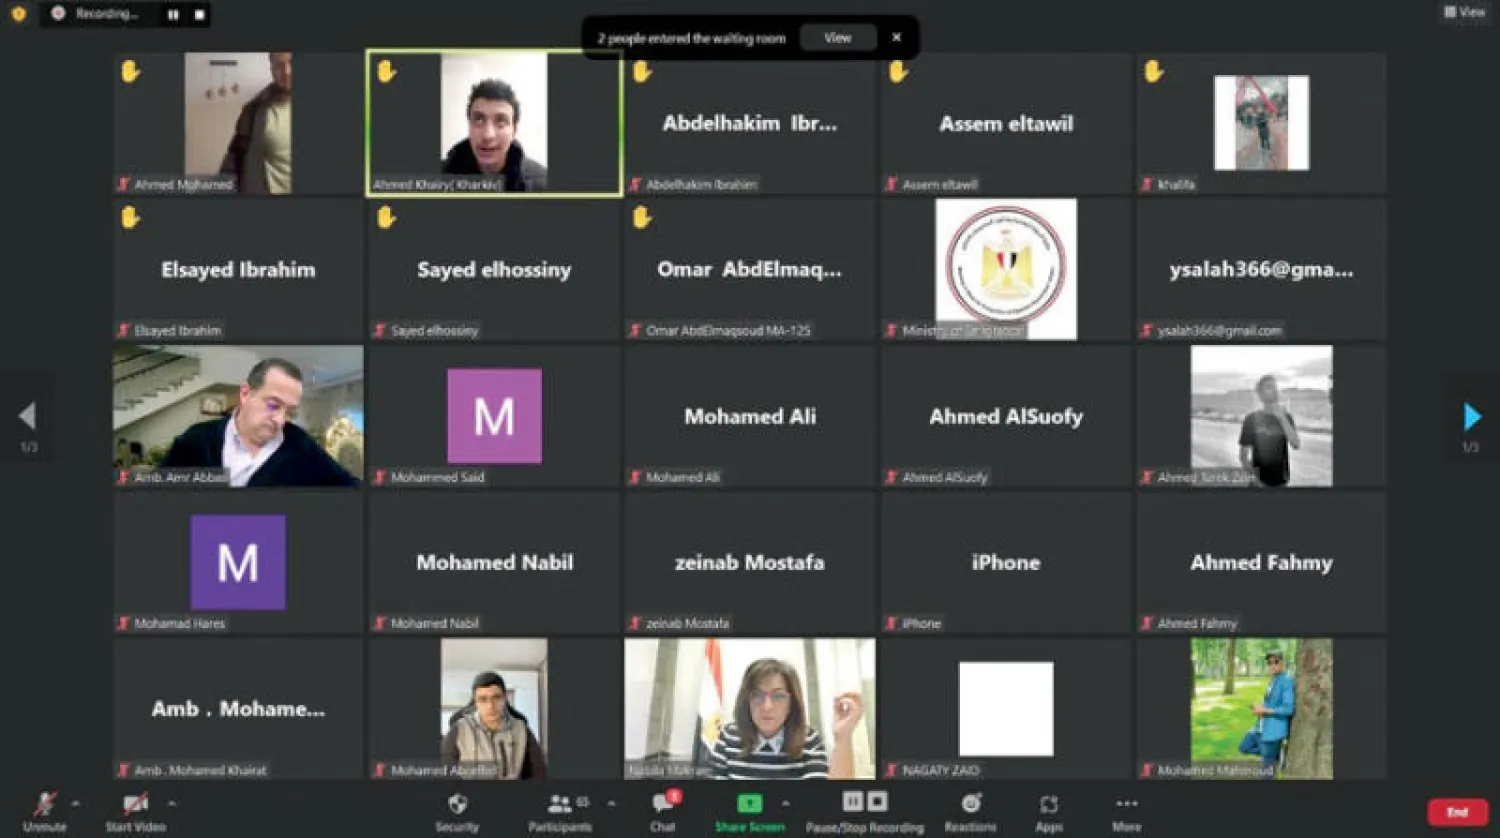Viewport: 1500px width, 838px height.
Task: Click the green Share Screen icon
Action: point(750,802)
